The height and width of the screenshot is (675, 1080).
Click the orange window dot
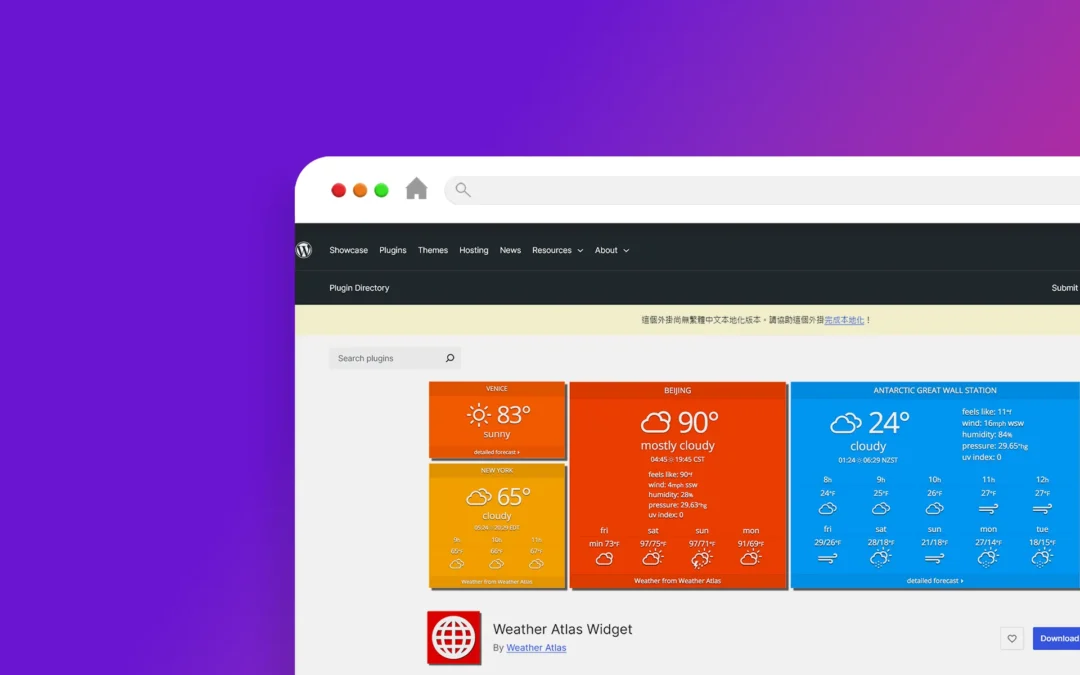coord(360,190)
